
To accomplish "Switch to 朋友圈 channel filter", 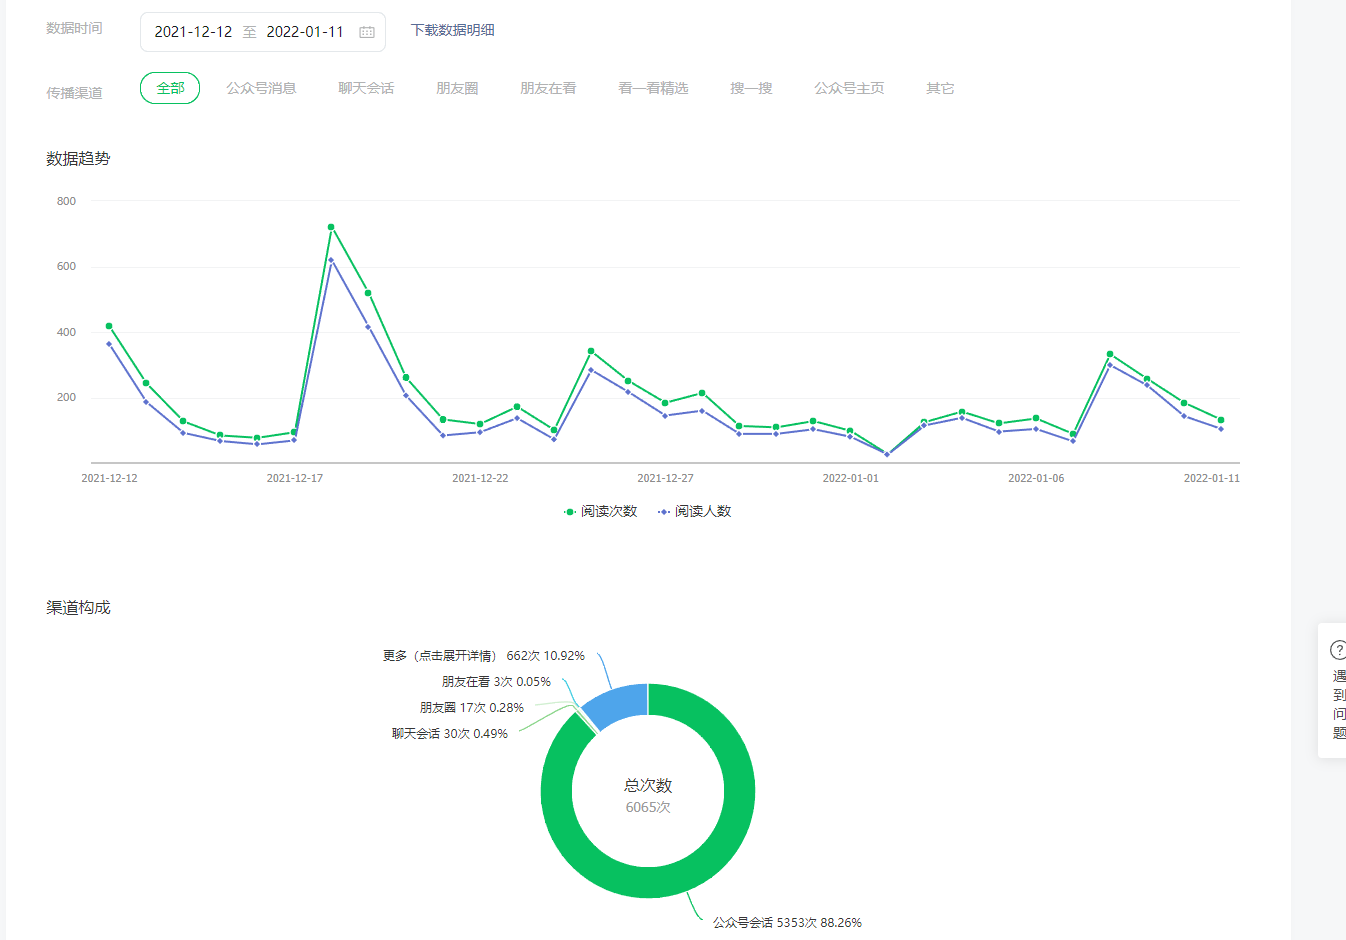I will coord(457,88).
